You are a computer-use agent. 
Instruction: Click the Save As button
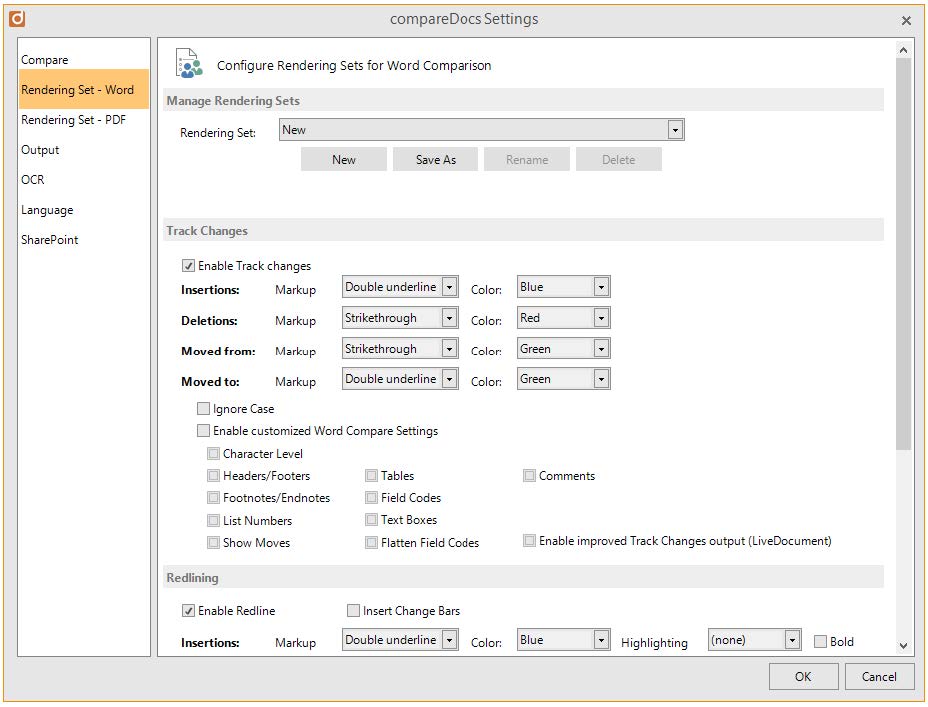(435, 159)
